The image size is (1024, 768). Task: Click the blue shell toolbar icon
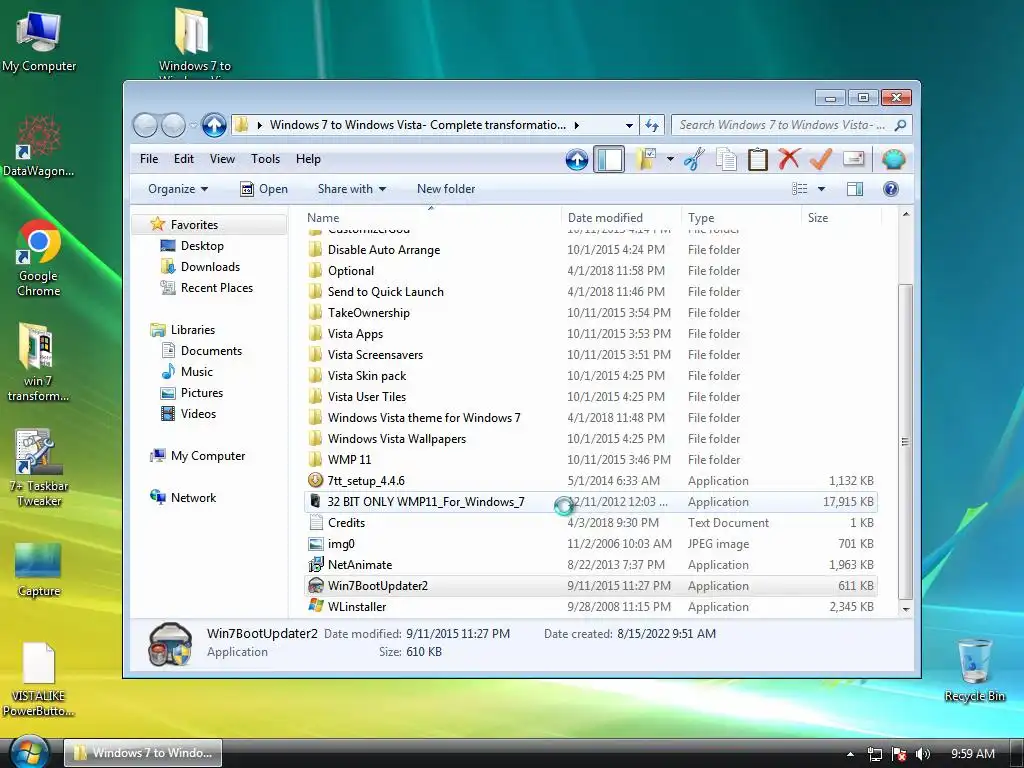893,159
